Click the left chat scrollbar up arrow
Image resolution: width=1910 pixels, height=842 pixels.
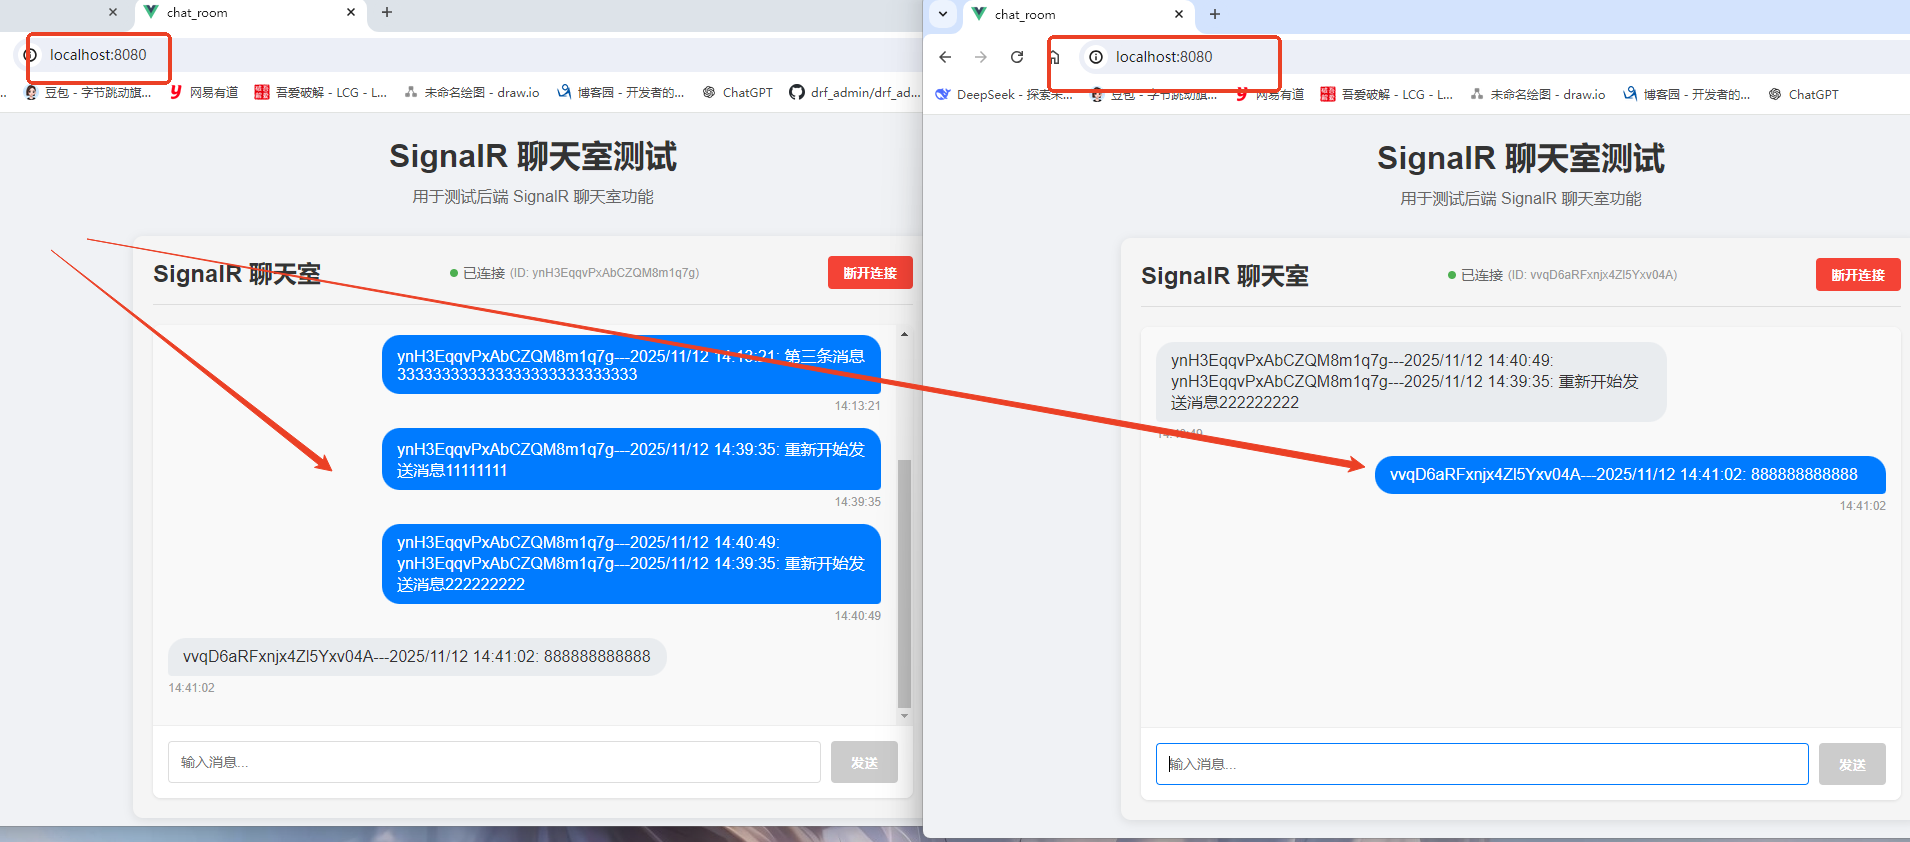[x=904, y=334]
